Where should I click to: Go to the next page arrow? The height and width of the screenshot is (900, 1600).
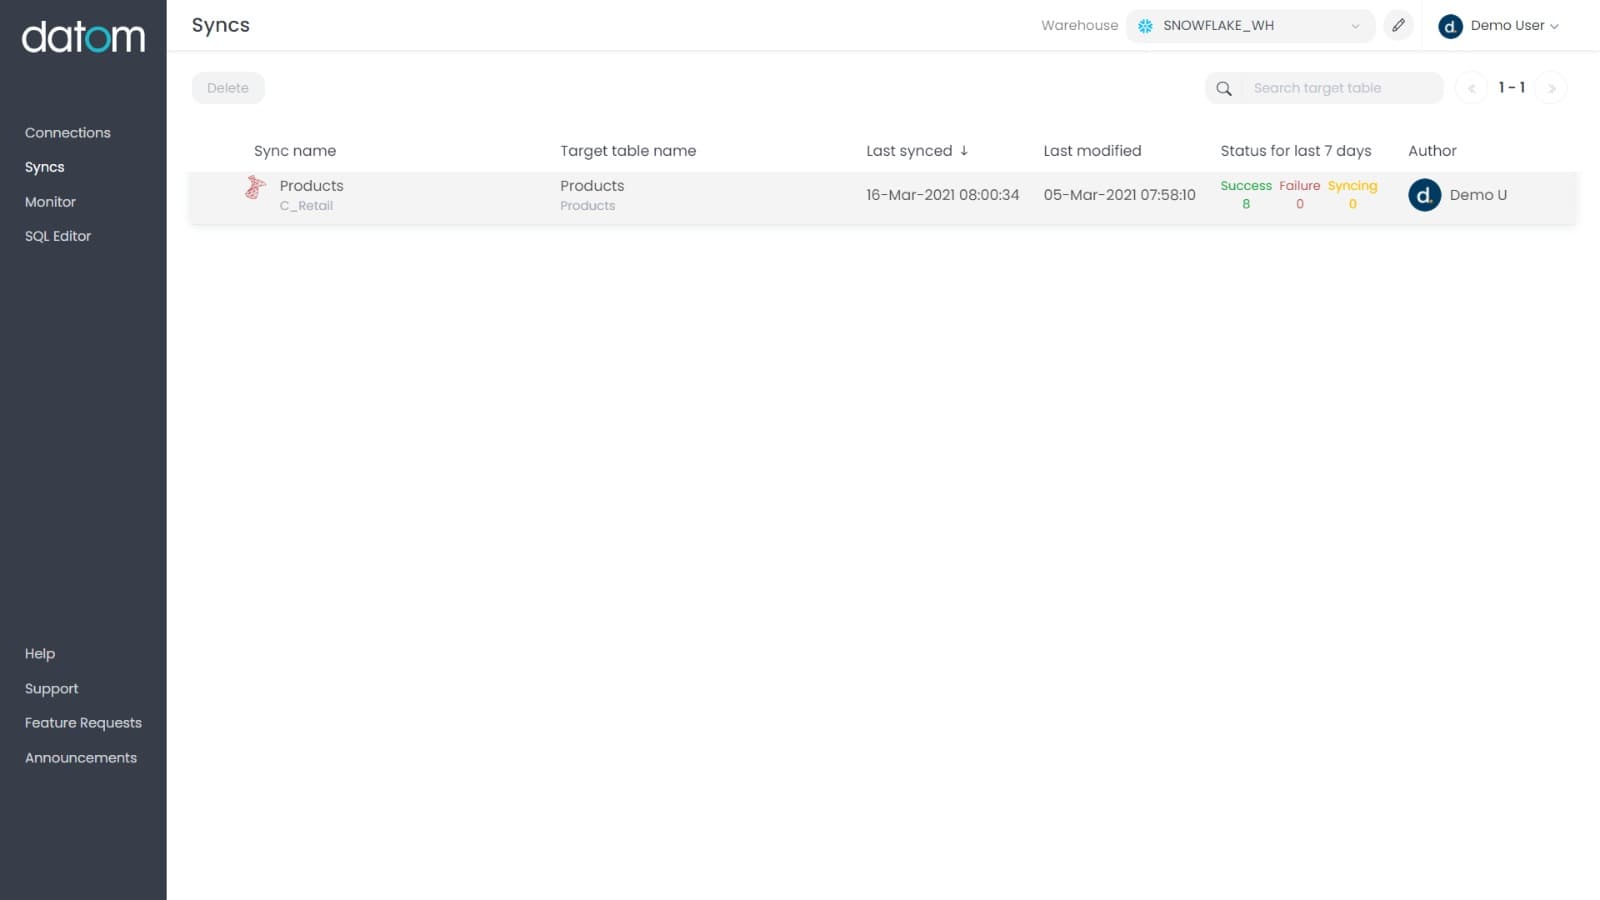point(1551,88)
